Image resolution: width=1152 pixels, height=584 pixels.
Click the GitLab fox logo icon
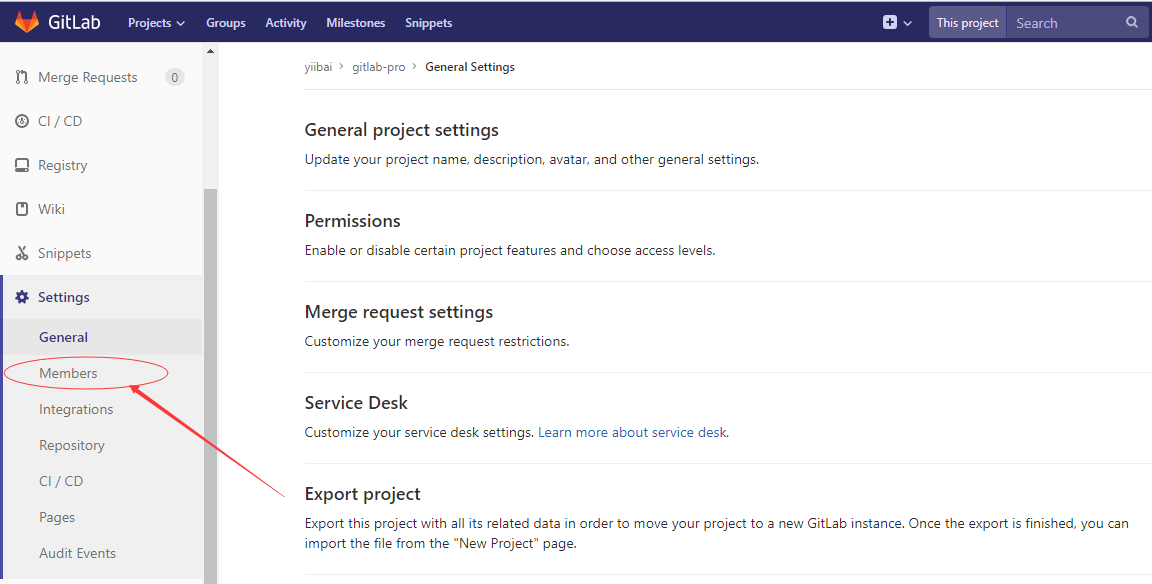tap(27, 22)
